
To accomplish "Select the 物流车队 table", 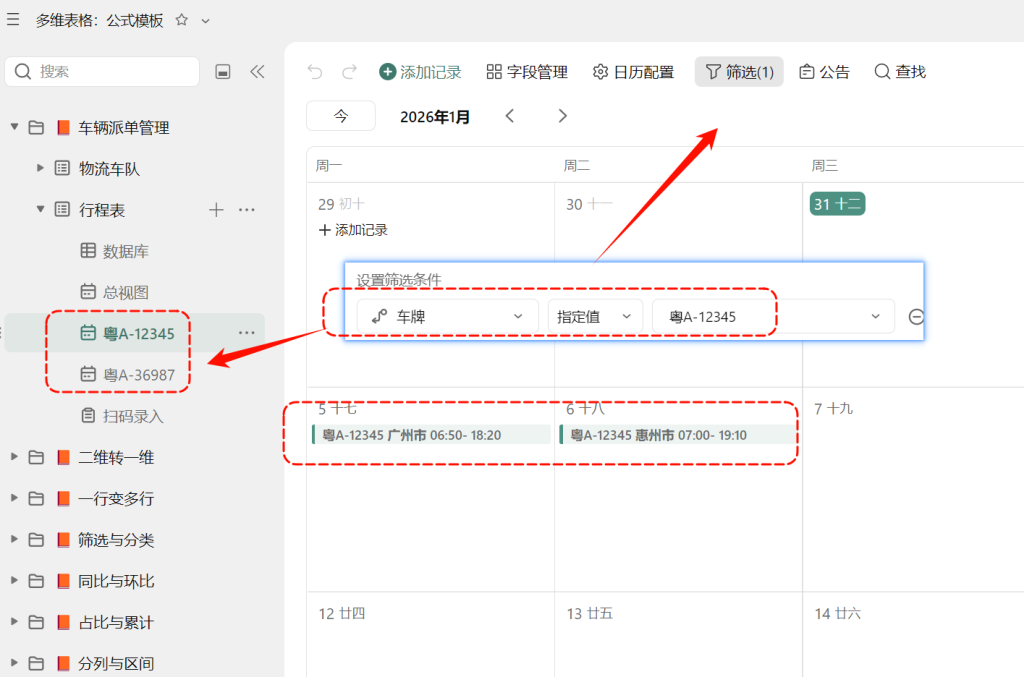I will coord(109,169).
